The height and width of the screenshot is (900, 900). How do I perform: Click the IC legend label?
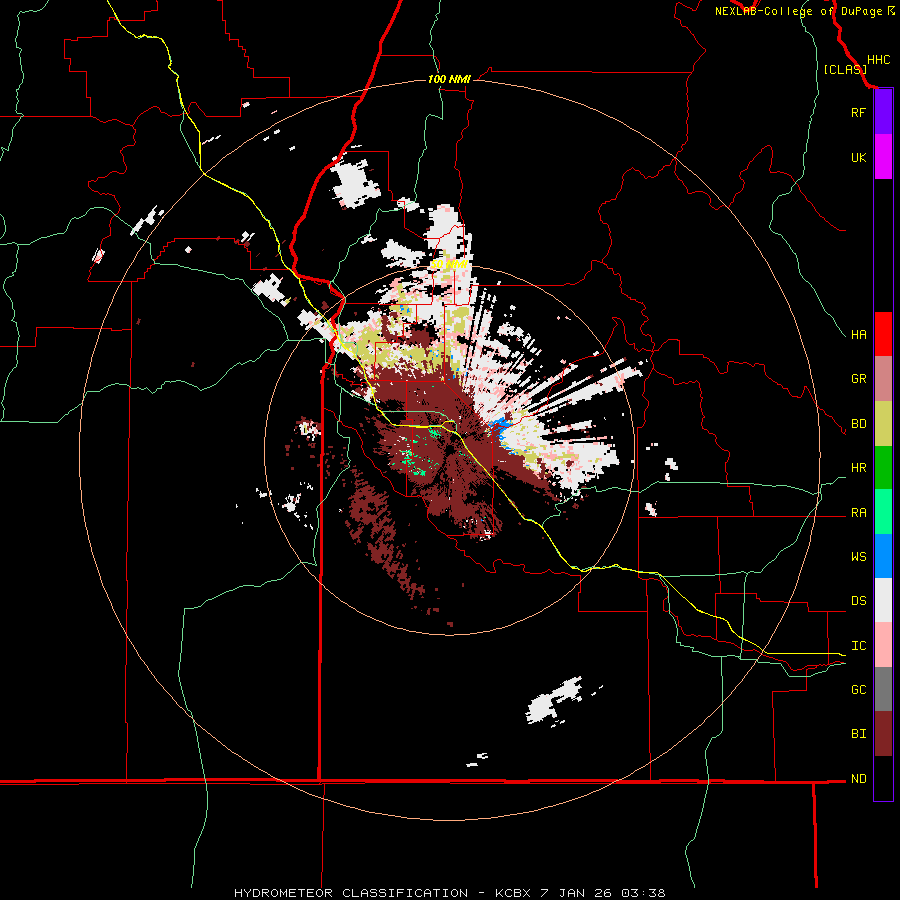click(x=858, y=646)
